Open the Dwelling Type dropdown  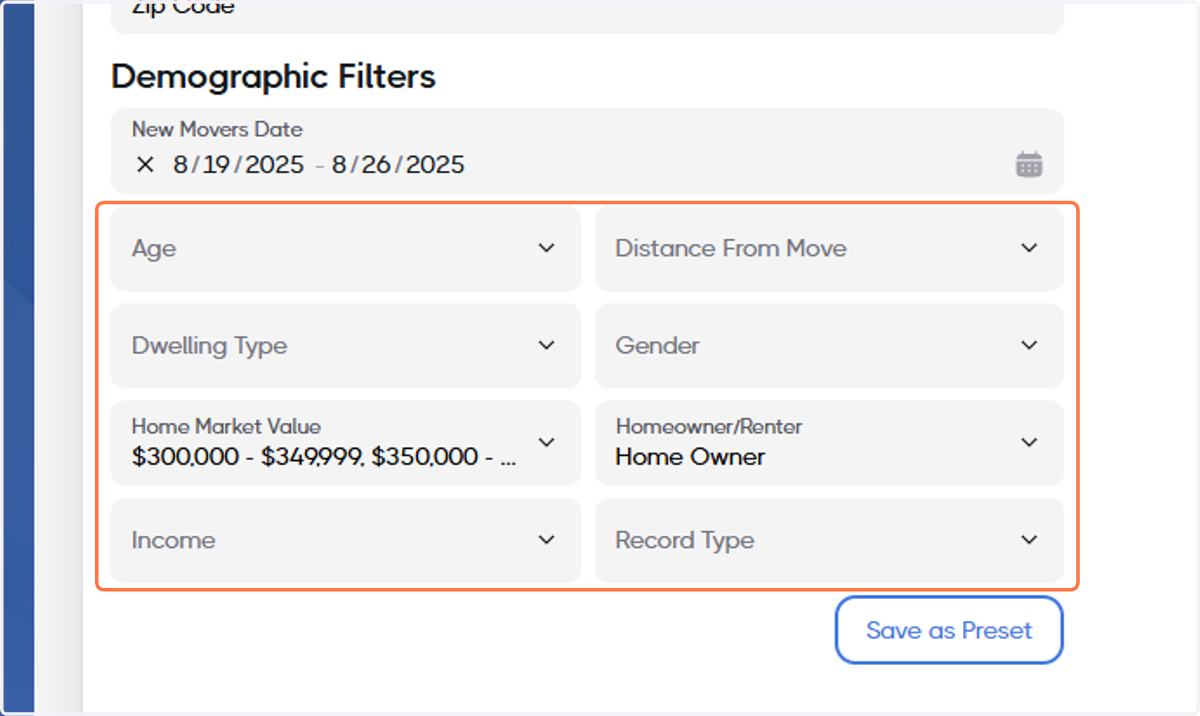[x=346, y=345]
